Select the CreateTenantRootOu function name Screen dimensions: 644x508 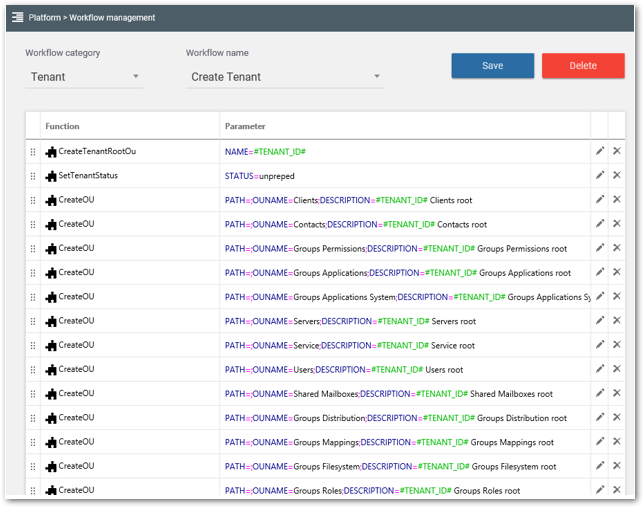point(97,151)
